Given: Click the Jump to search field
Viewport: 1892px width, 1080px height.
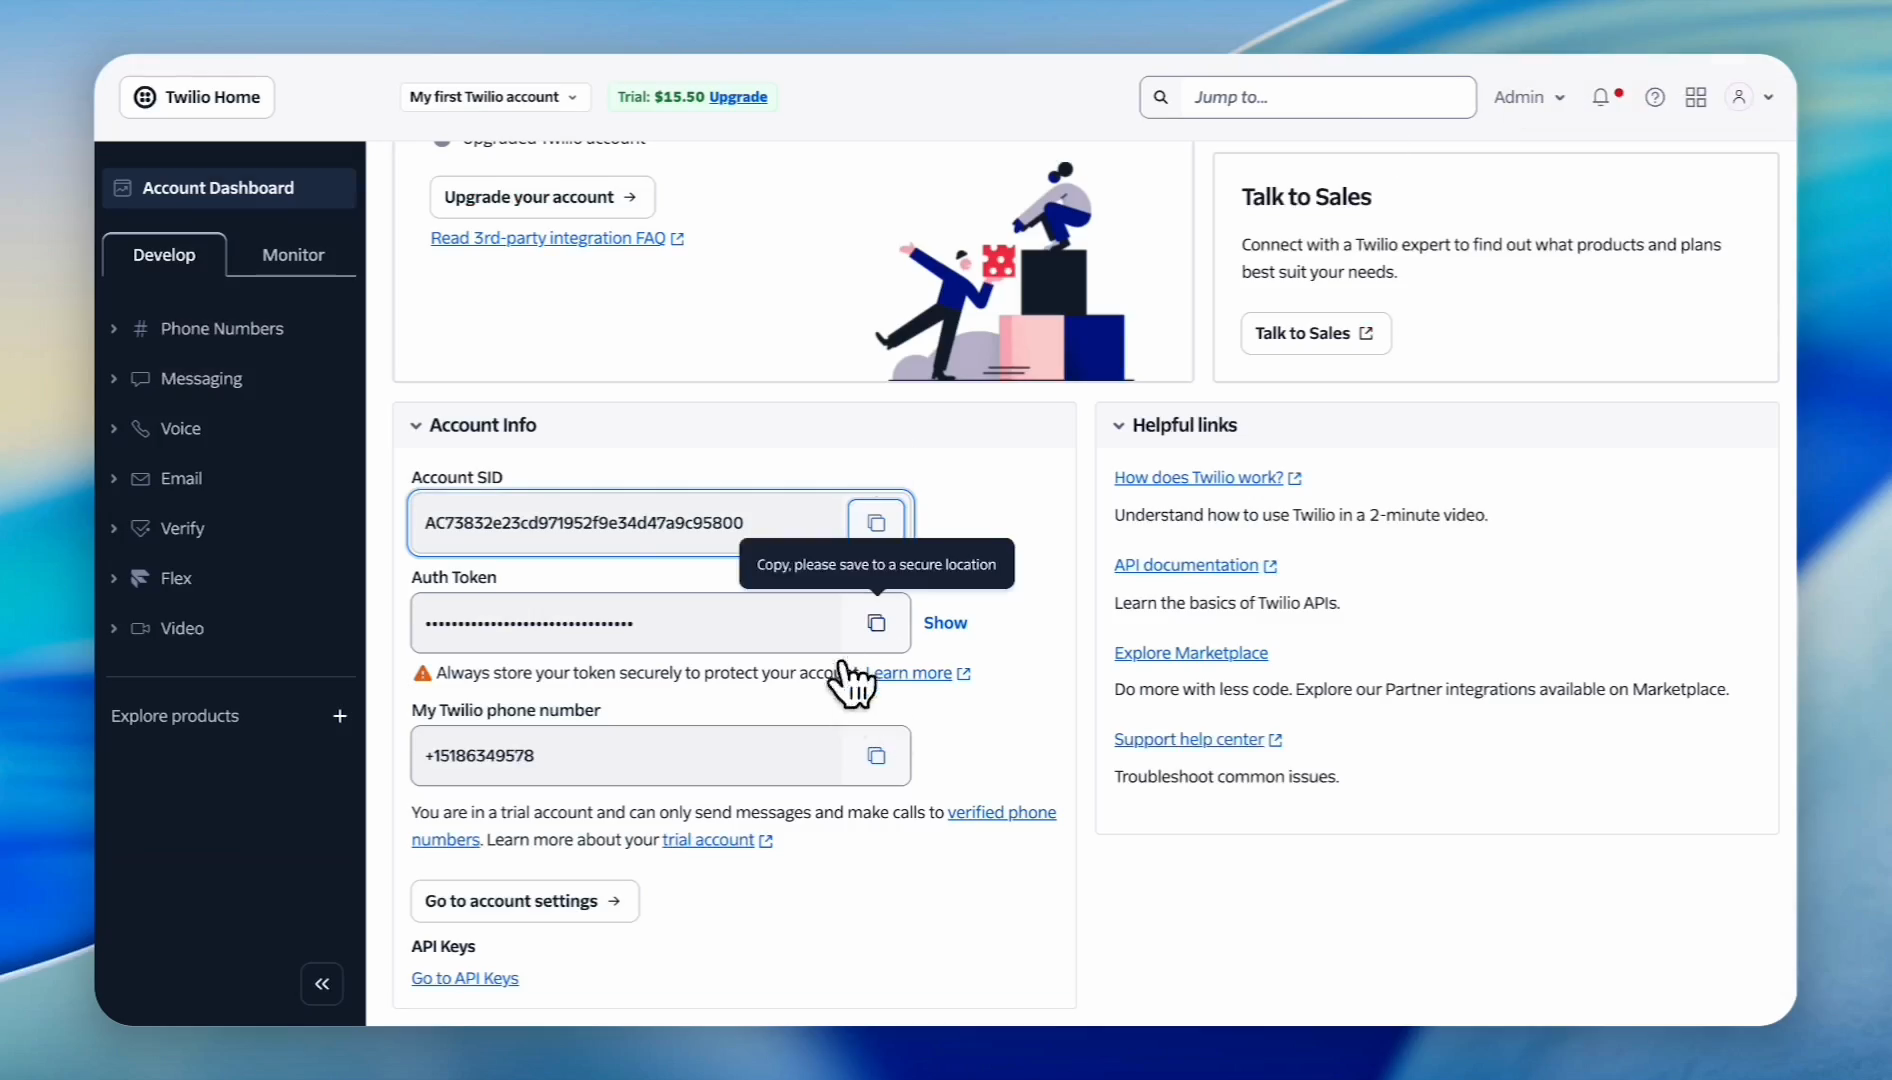Looking at the screenshot, I should point(1325,97).
